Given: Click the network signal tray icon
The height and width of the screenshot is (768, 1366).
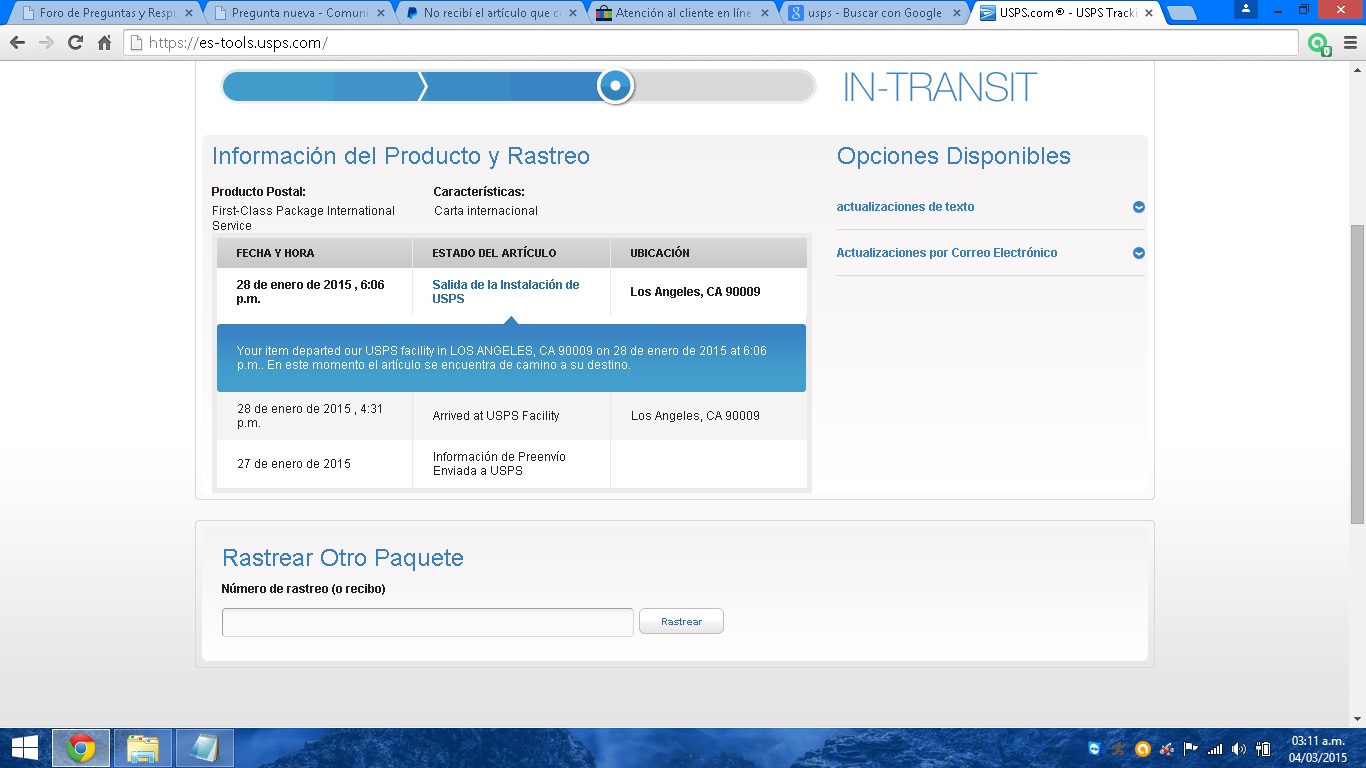Looking at the screenshot, I should tap(1215, 748).
